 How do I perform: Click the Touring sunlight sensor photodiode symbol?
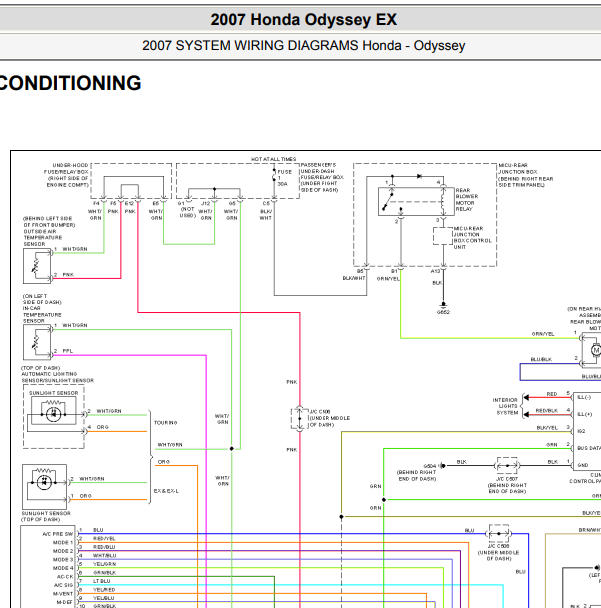point(54,414)
